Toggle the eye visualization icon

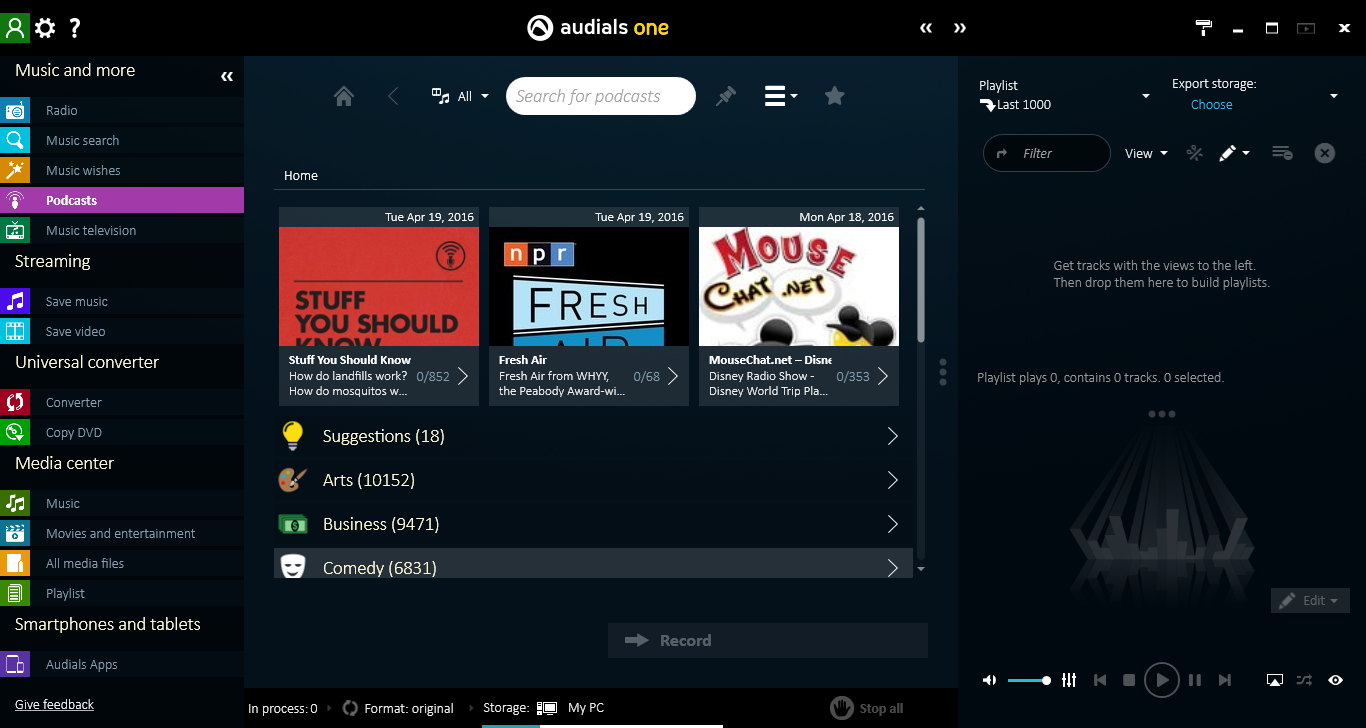tap(1335, 680)
